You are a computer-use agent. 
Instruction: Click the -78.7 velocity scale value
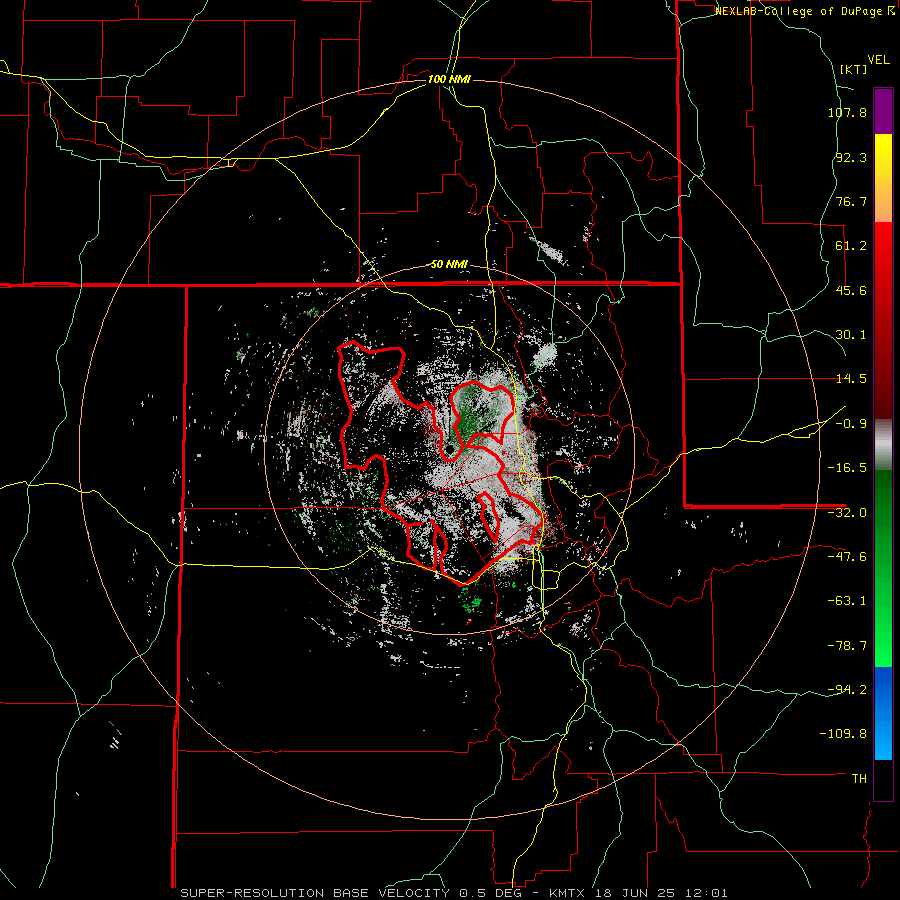click(847, 646)
